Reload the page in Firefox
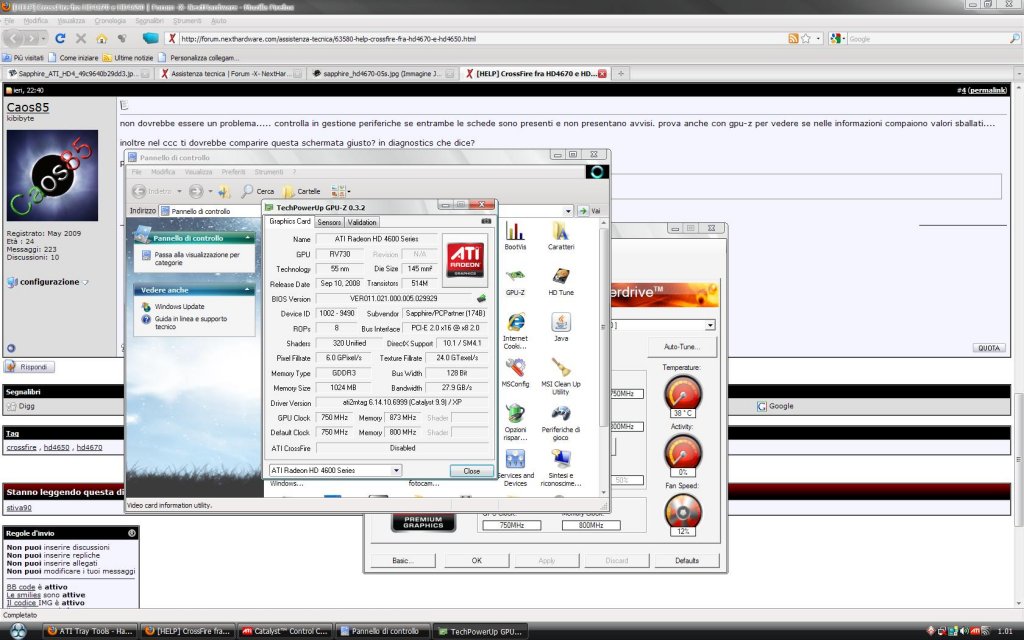This screenshot has width=1024, height=640. 60,39
